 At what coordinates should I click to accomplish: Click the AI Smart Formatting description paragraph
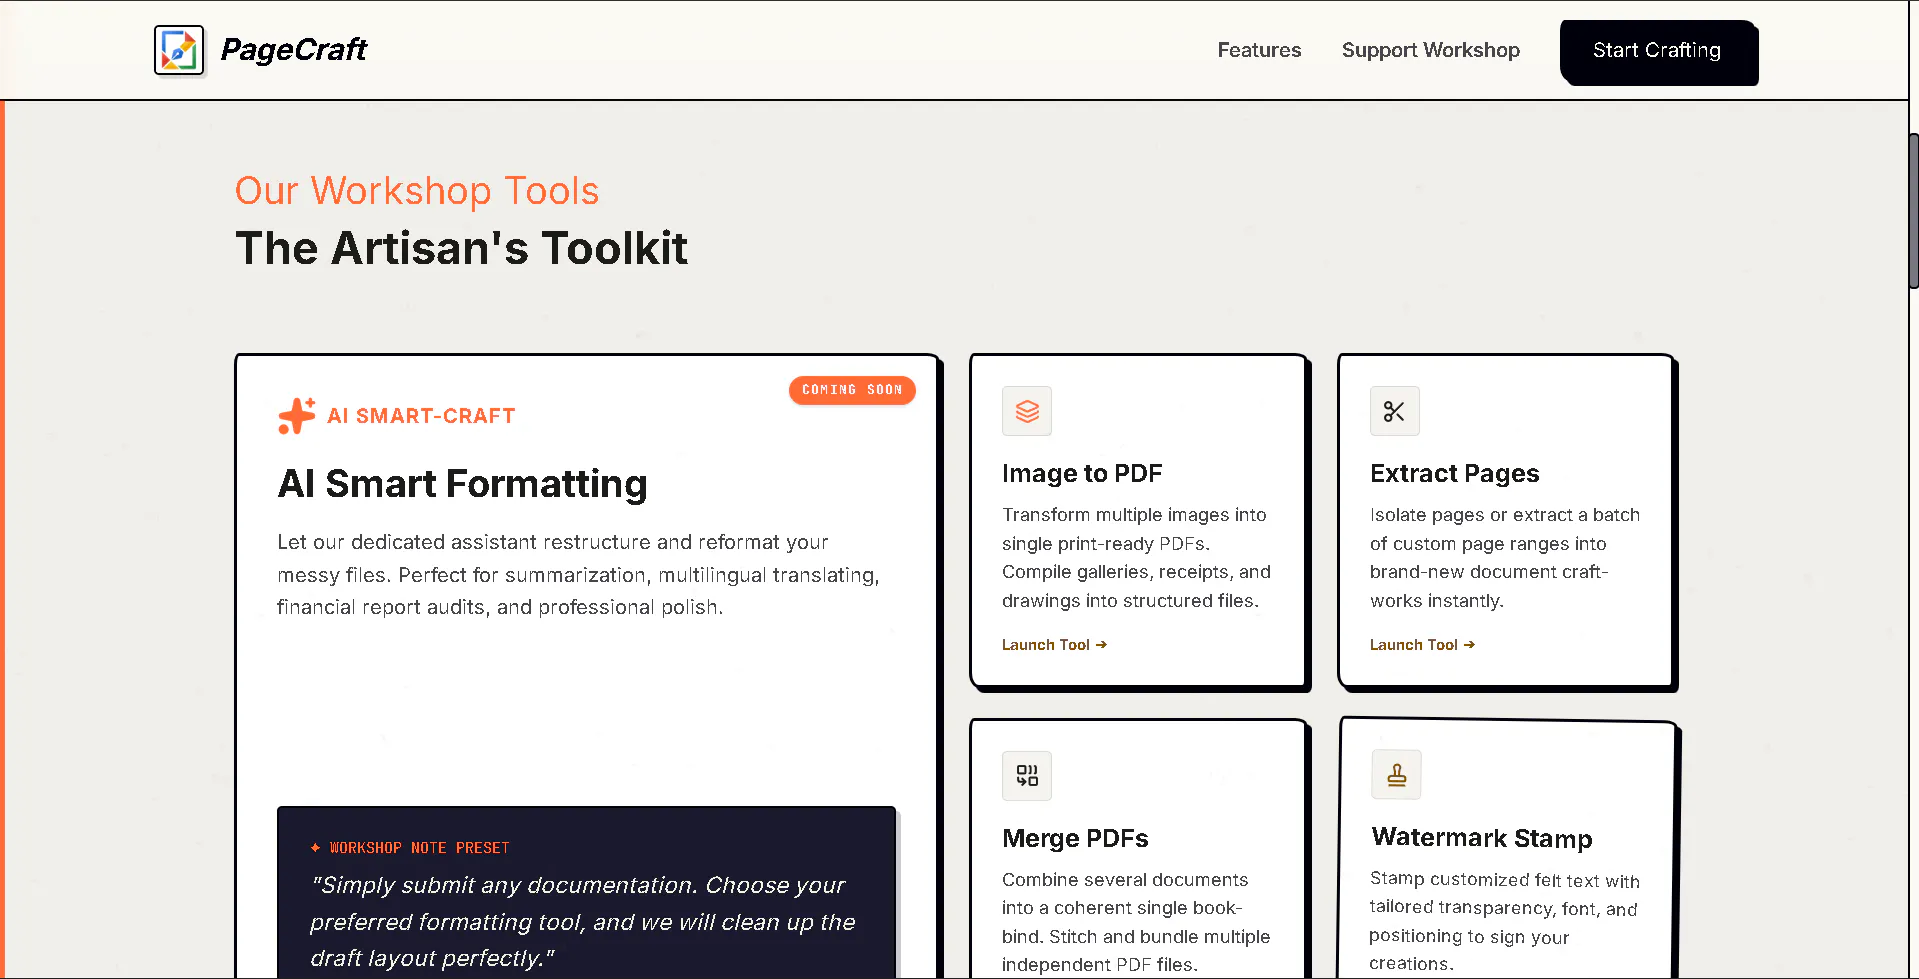(x=579, y=575)
